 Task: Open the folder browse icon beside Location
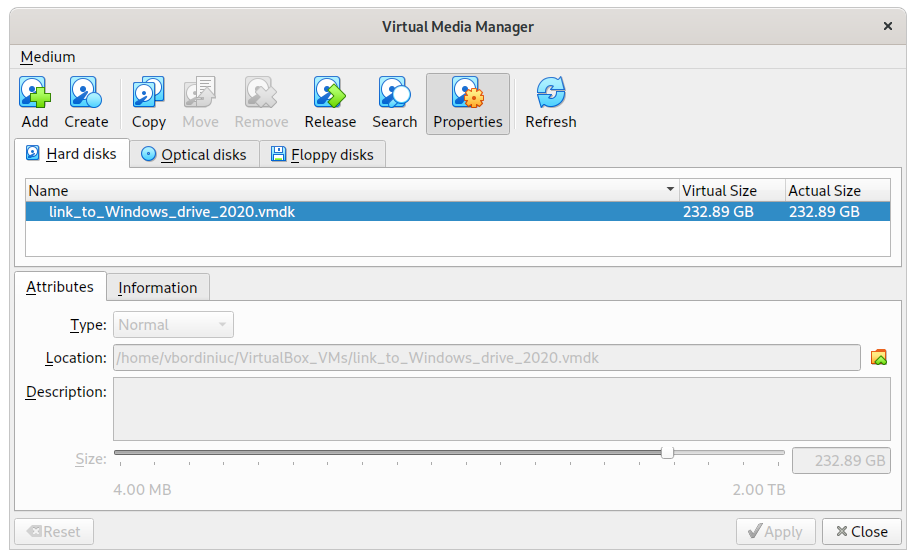coord(879,357)
